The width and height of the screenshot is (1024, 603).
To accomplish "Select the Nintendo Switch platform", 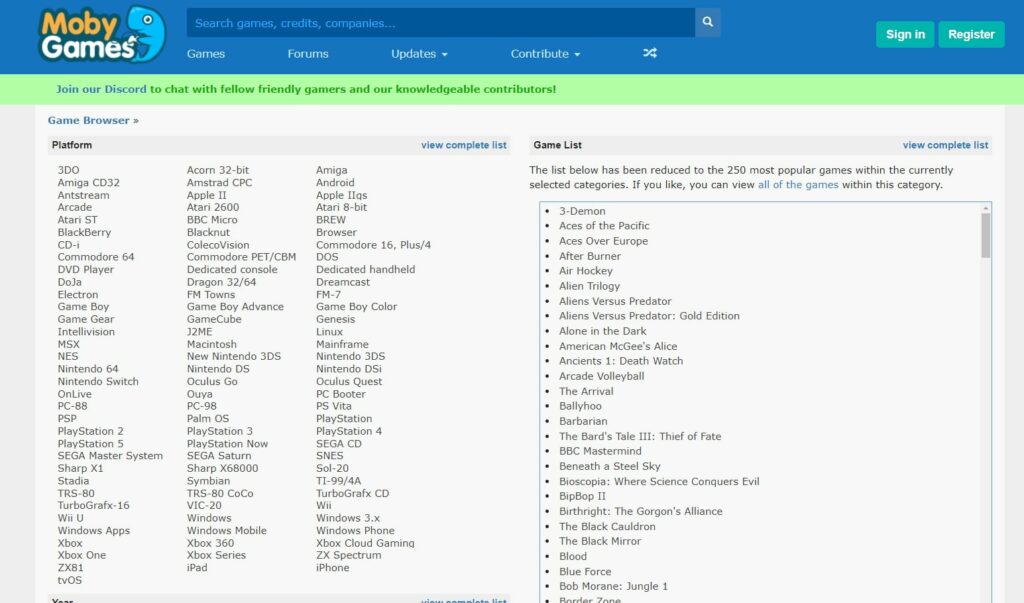I will pos(98,381).
